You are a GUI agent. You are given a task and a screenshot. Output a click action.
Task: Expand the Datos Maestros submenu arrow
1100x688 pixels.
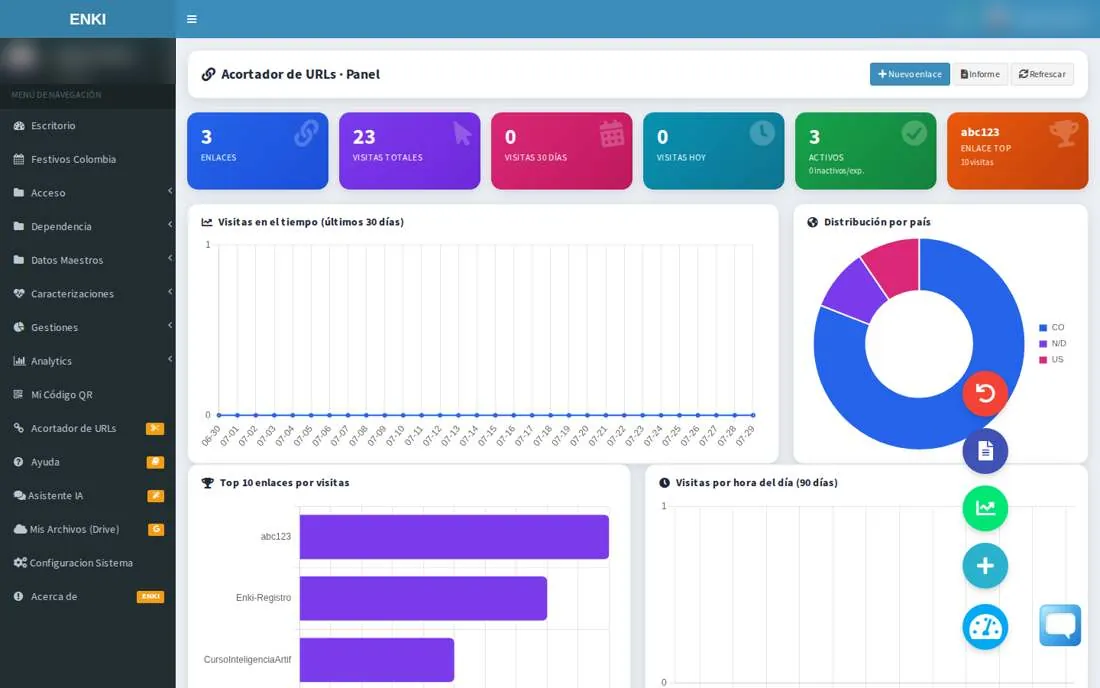(170, 258)
